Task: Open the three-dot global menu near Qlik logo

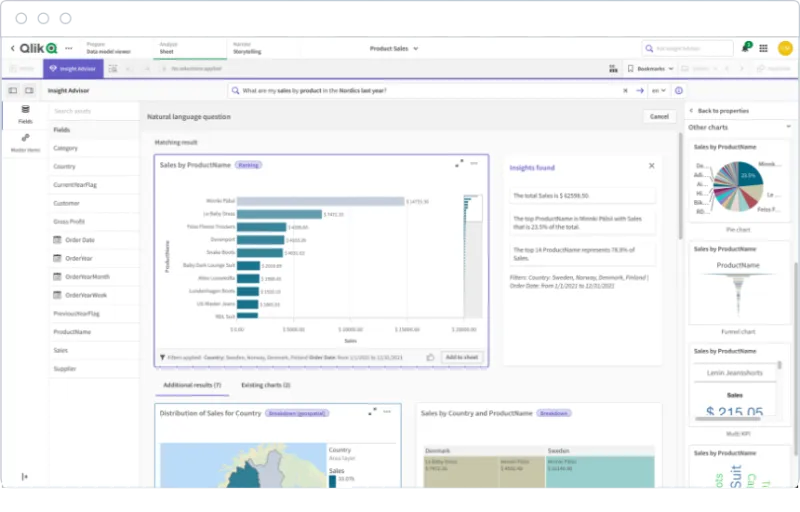Action: [69, 48]
